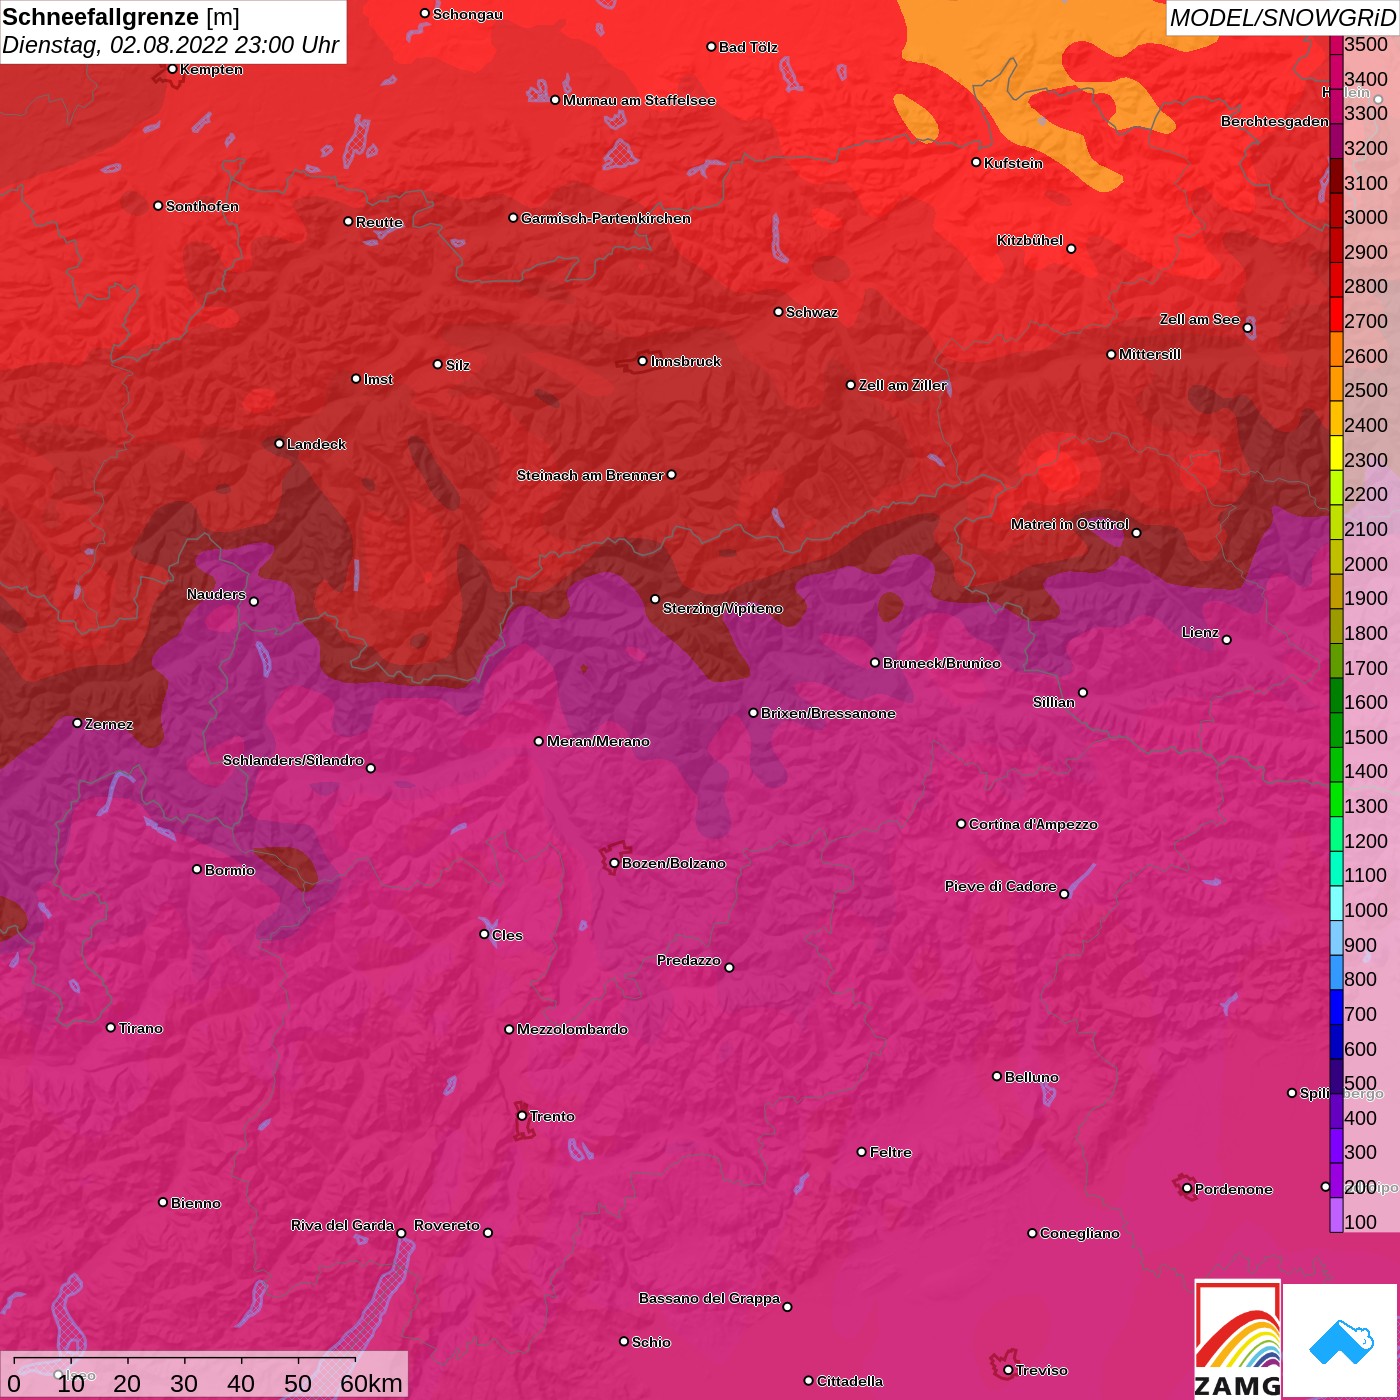The image size is (1400, 1400).
Task: Click the 'Bruneck/Brunico' label
Action: click(x=942, y=663)
